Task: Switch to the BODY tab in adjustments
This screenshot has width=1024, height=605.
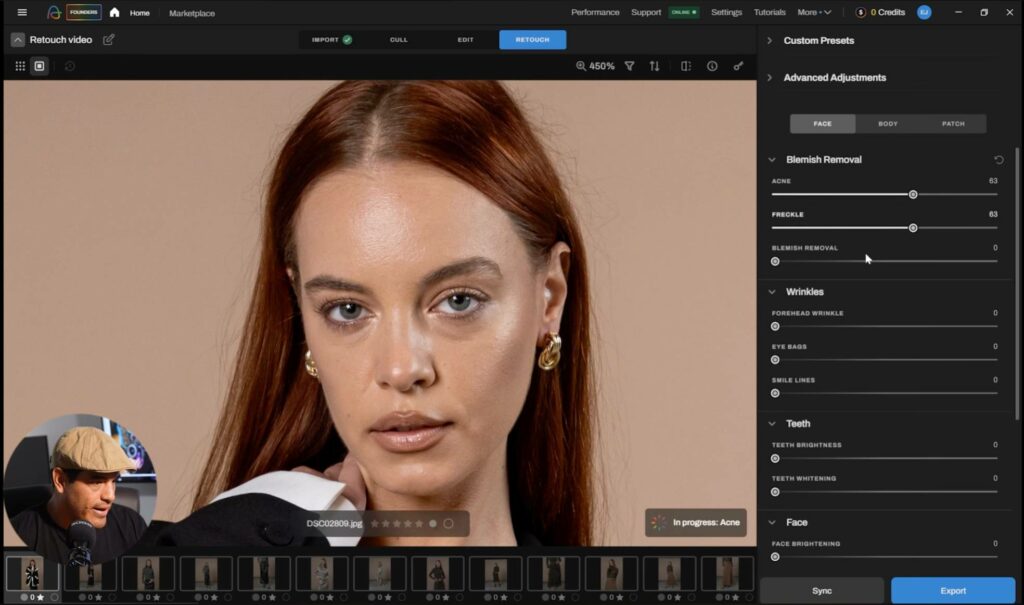Action: (886, 123)
